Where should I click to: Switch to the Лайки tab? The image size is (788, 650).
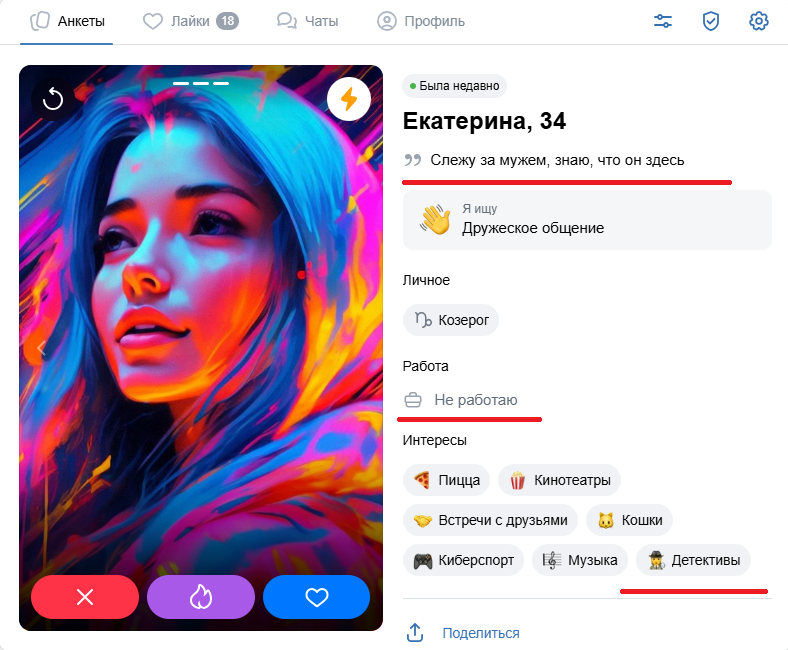point(190,21)
